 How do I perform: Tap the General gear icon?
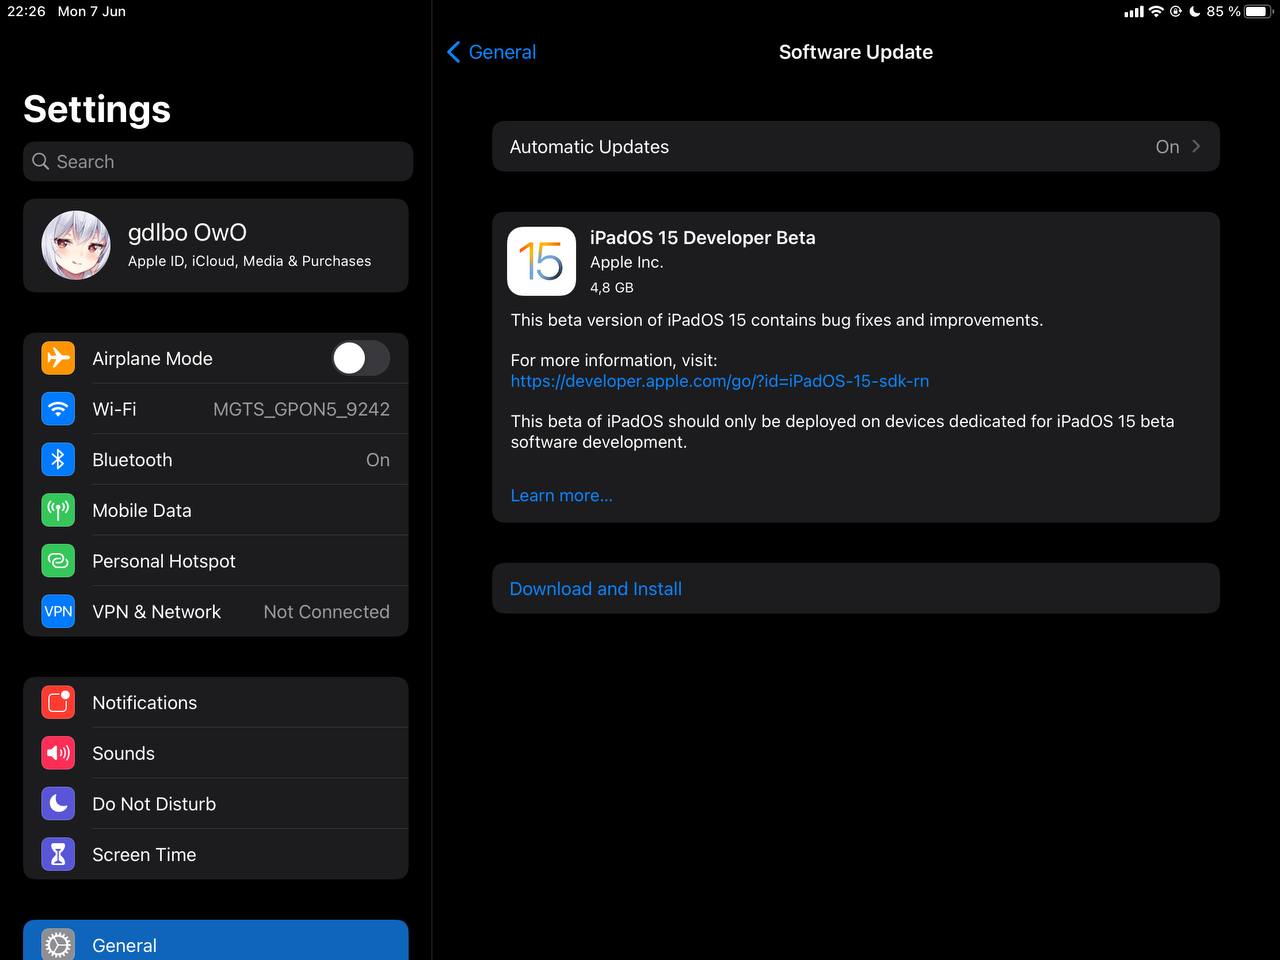pyautogui.click(x=58, y=945)
